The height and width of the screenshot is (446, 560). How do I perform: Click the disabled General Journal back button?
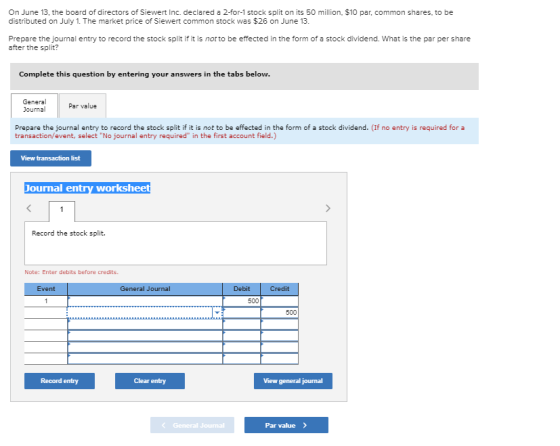coord(192,425)
